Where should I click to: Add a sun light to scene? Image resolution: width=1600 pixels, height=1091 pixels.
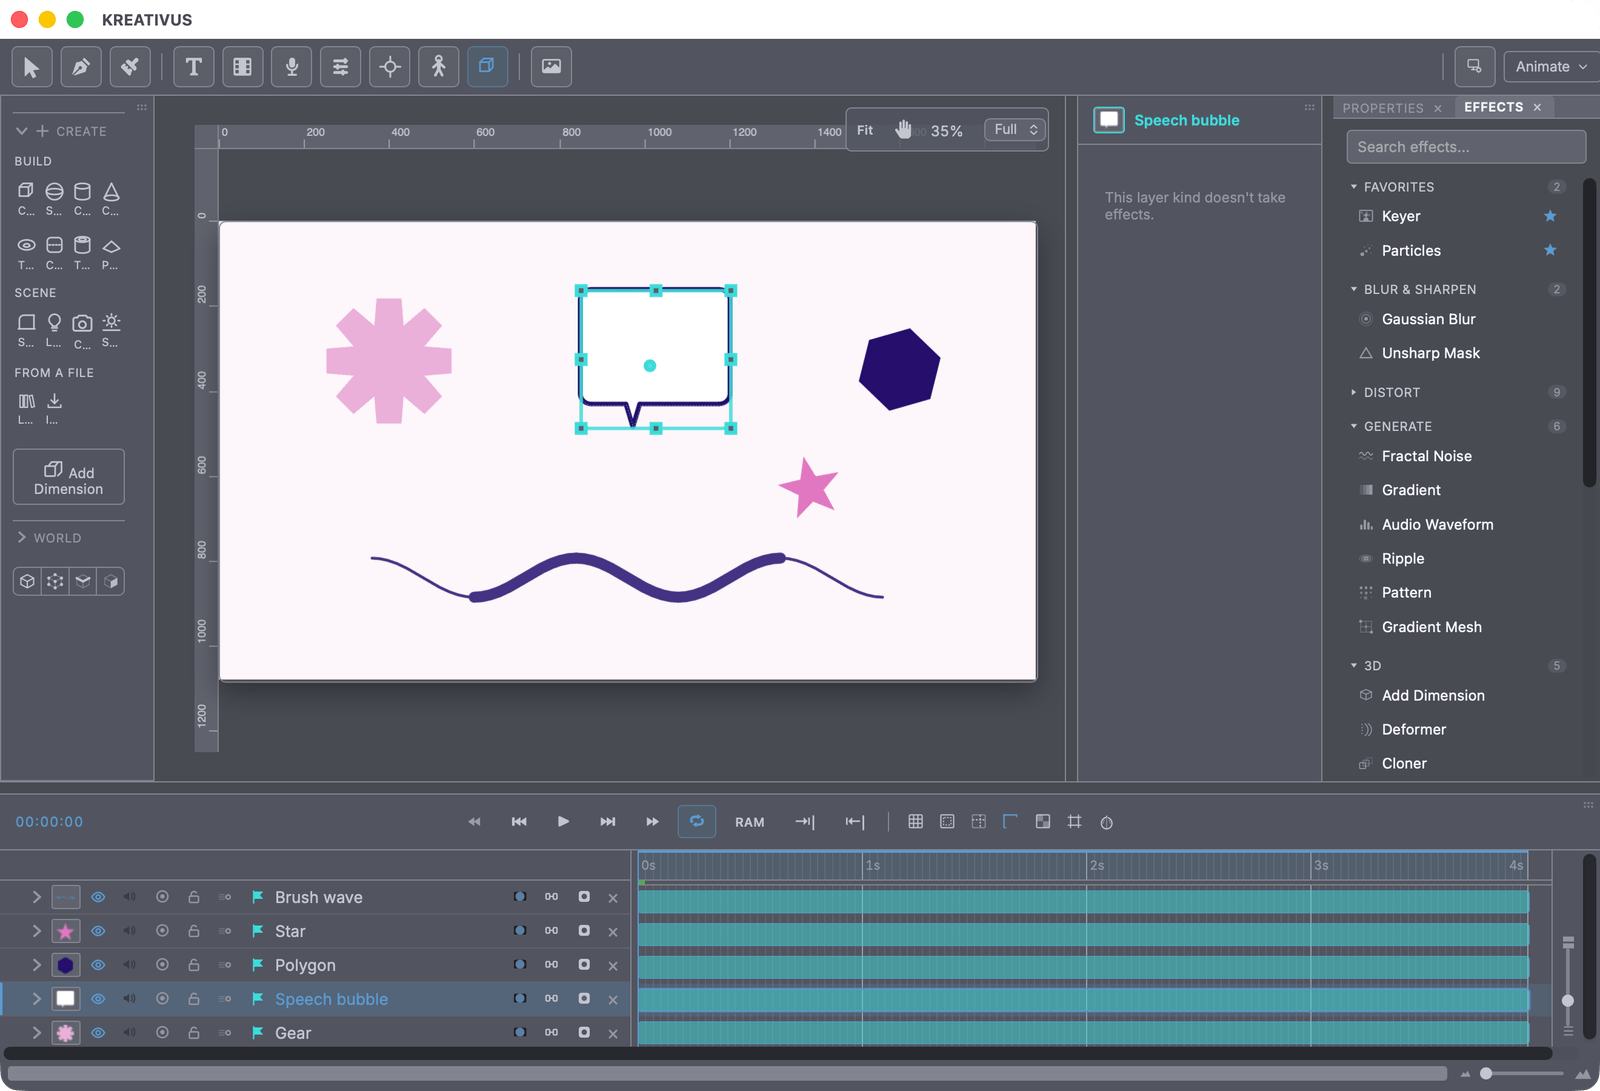pos(111,329)
